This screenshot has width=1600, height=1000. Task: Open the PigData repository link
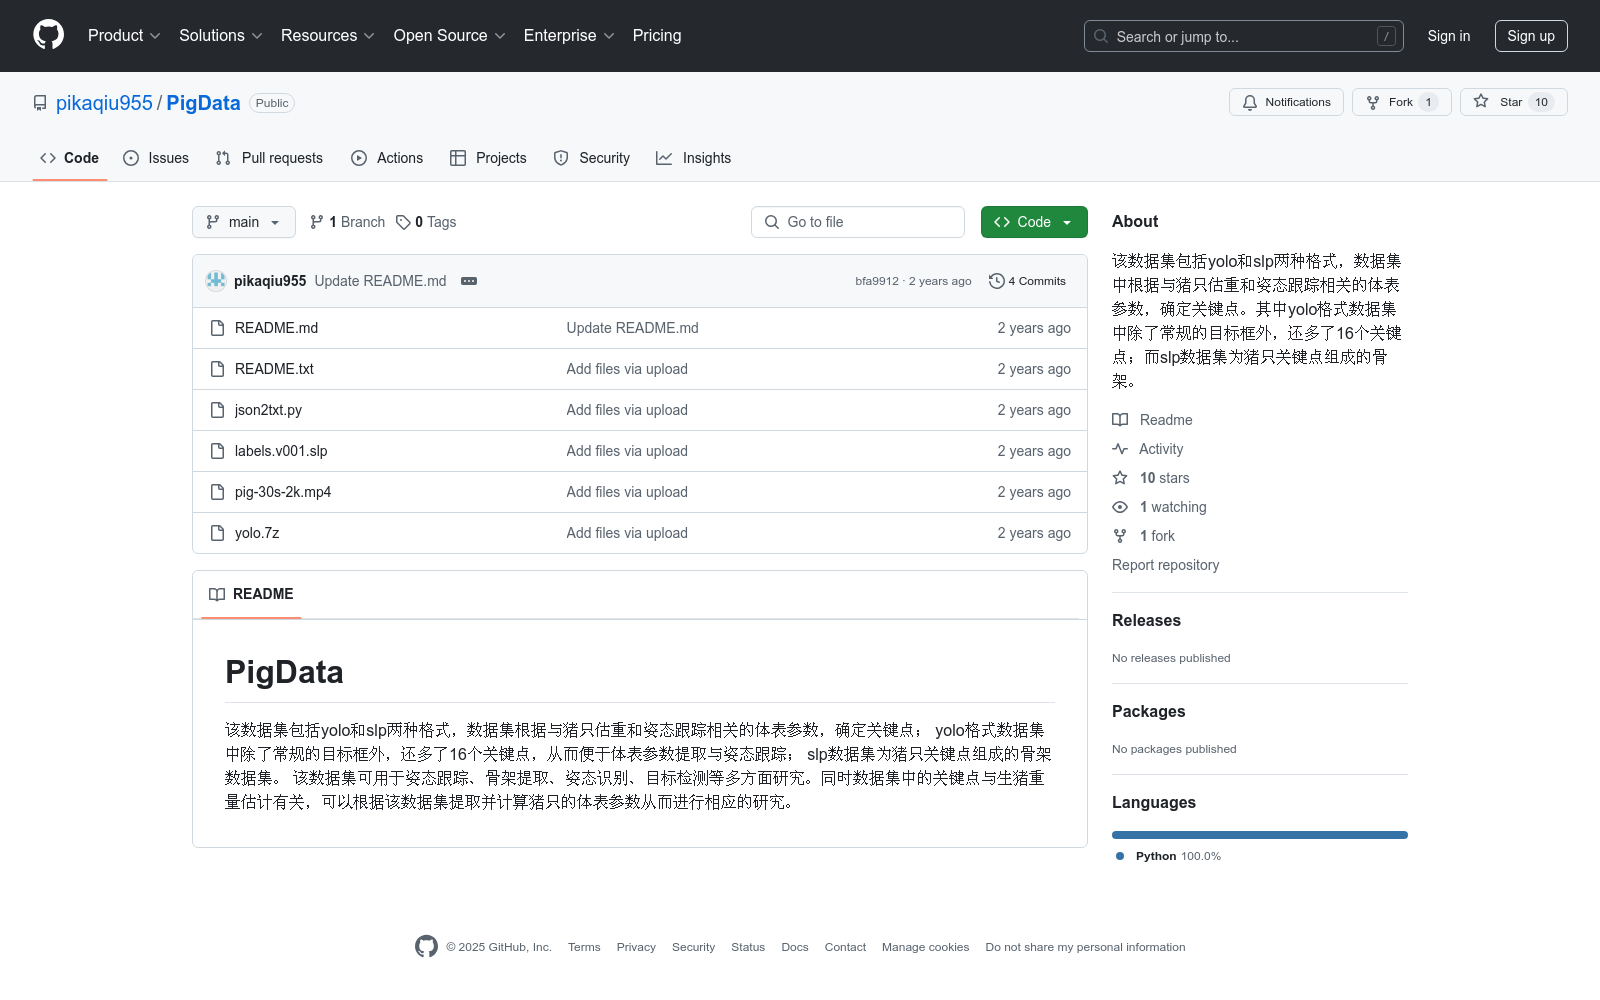[203, 103]
